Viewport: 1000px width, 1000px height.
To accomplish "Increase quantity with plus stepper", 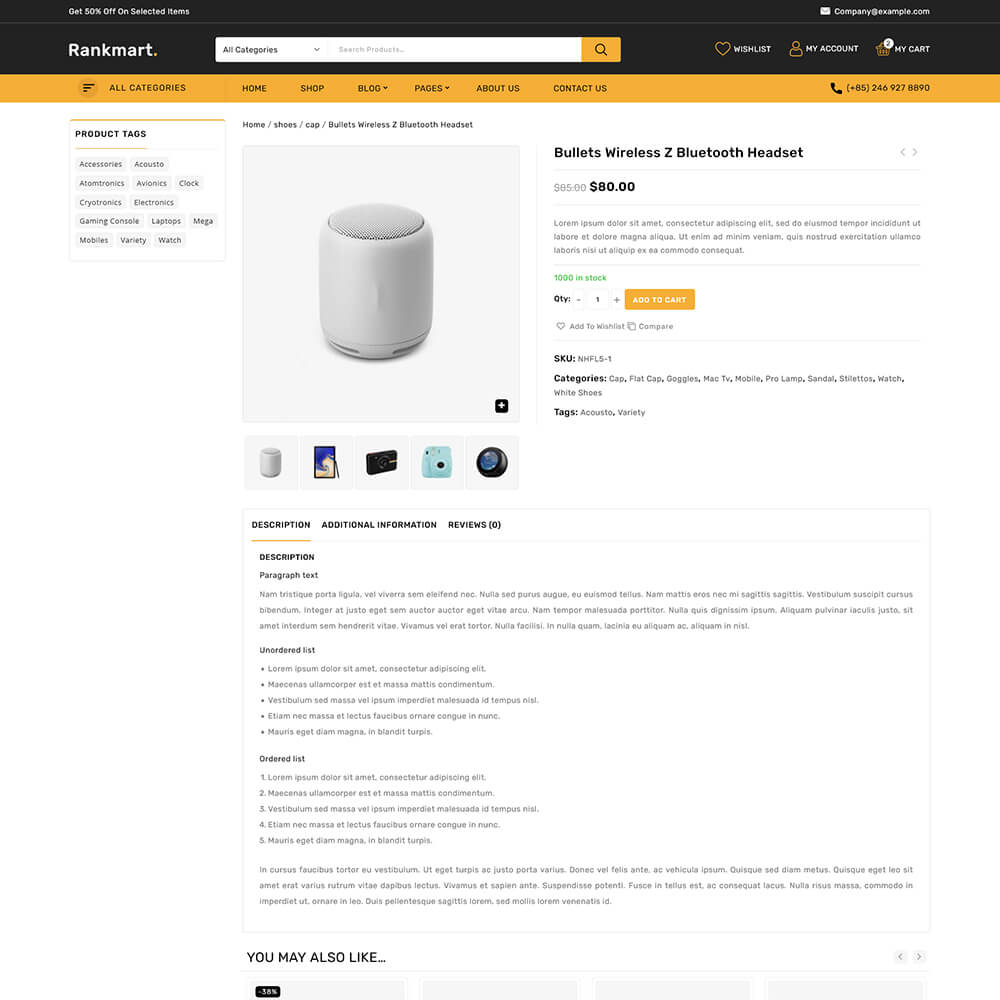I will [x=616, y=300].
